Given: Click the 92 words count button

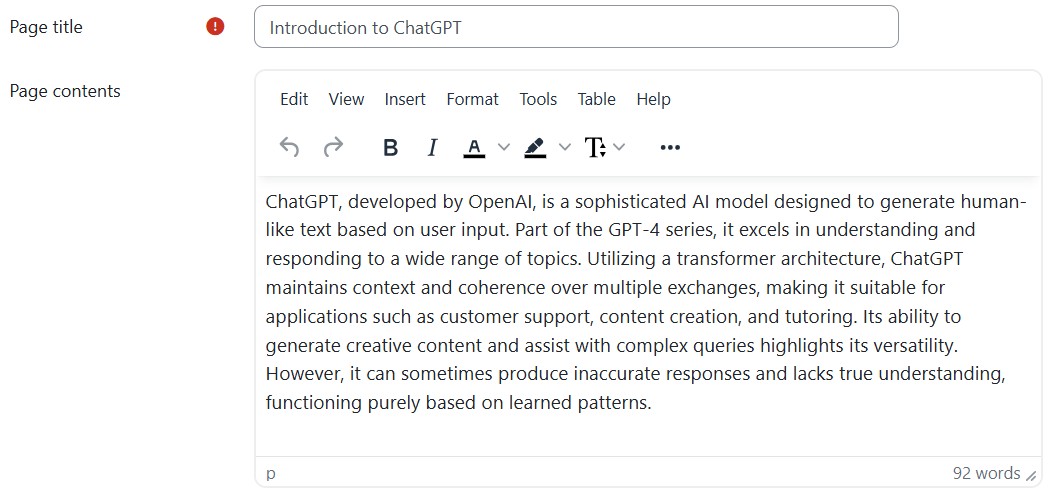Looking at the screenshot, I should tap(986, 473).
